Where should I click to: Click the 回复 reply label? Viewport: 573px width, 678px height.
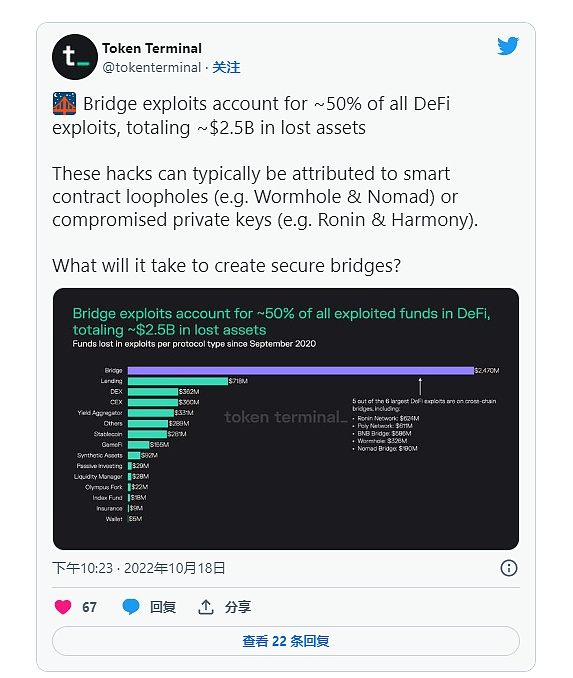(x=163, y=607)
